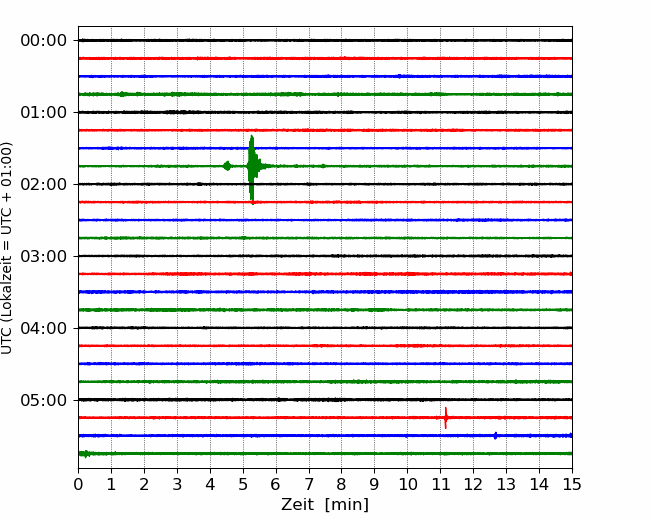Click the 01:00 time label
Screen dimensions: 650x520
44,112
